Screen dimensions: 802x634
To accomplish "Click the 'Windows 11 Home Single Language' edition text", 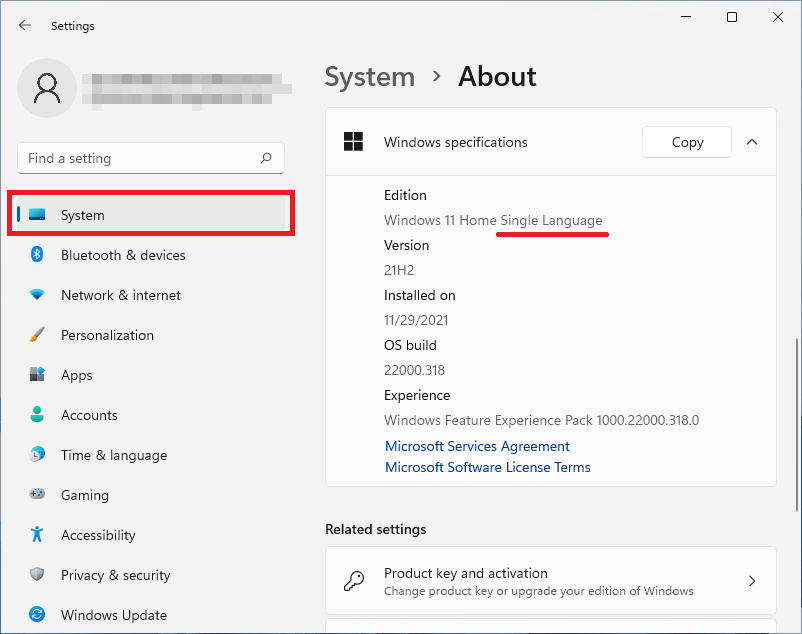I will [493, 220].
